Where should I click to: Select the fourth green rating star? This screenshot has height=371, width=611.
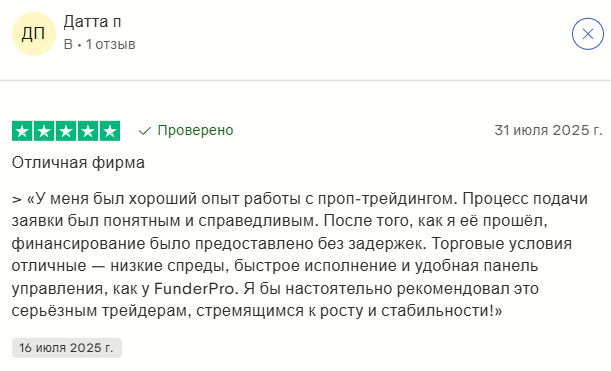pos(88,131)
